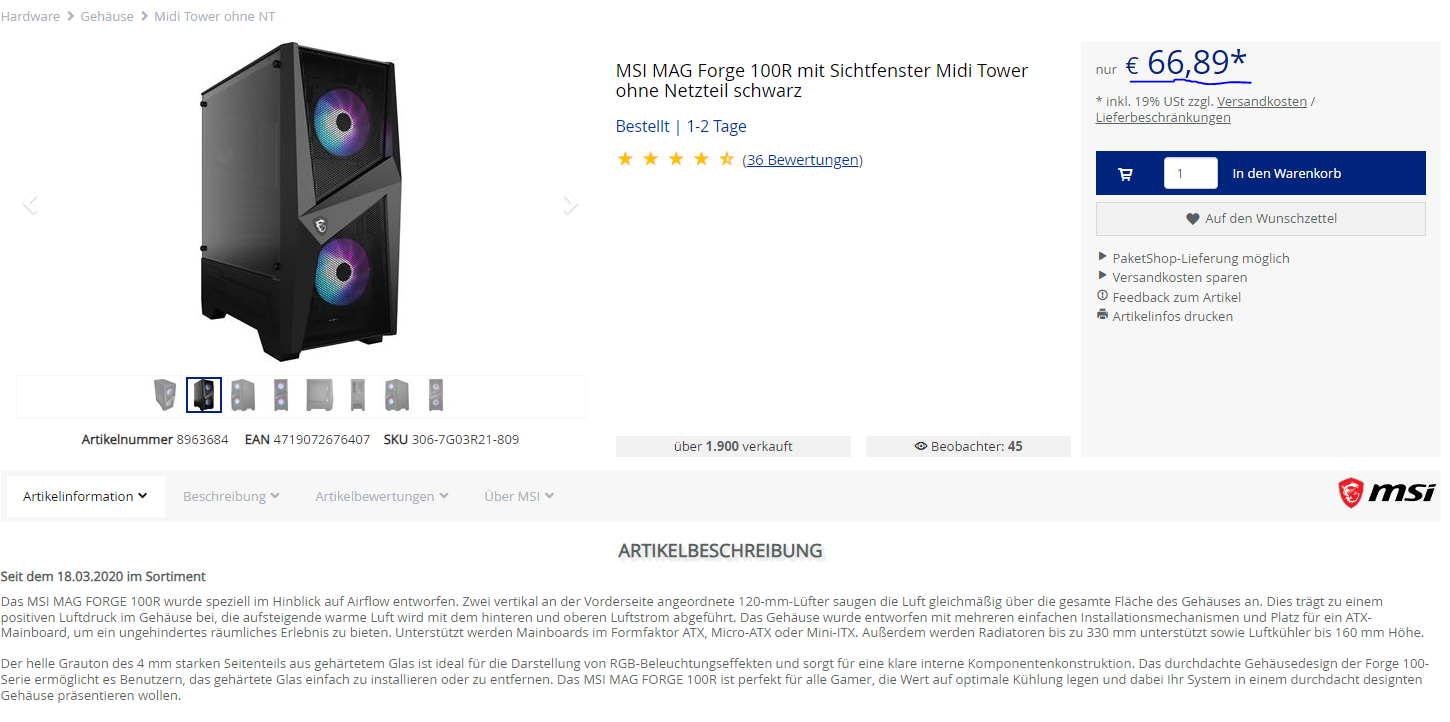The height and width of the screenshot is (722, 1450).
Task: Click the quantity input field
Action: [1190, 173]
